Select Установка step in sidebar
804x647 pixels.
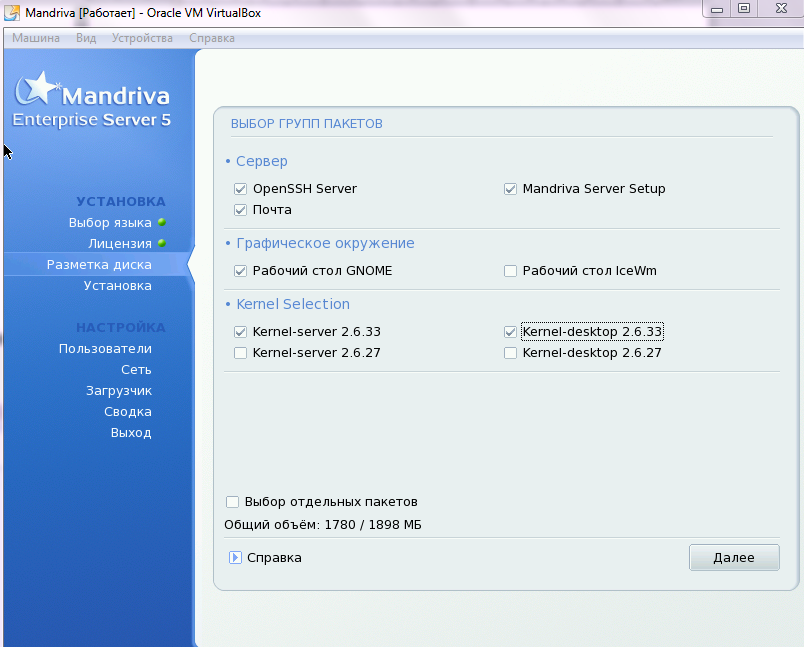(x=117, y=286)
